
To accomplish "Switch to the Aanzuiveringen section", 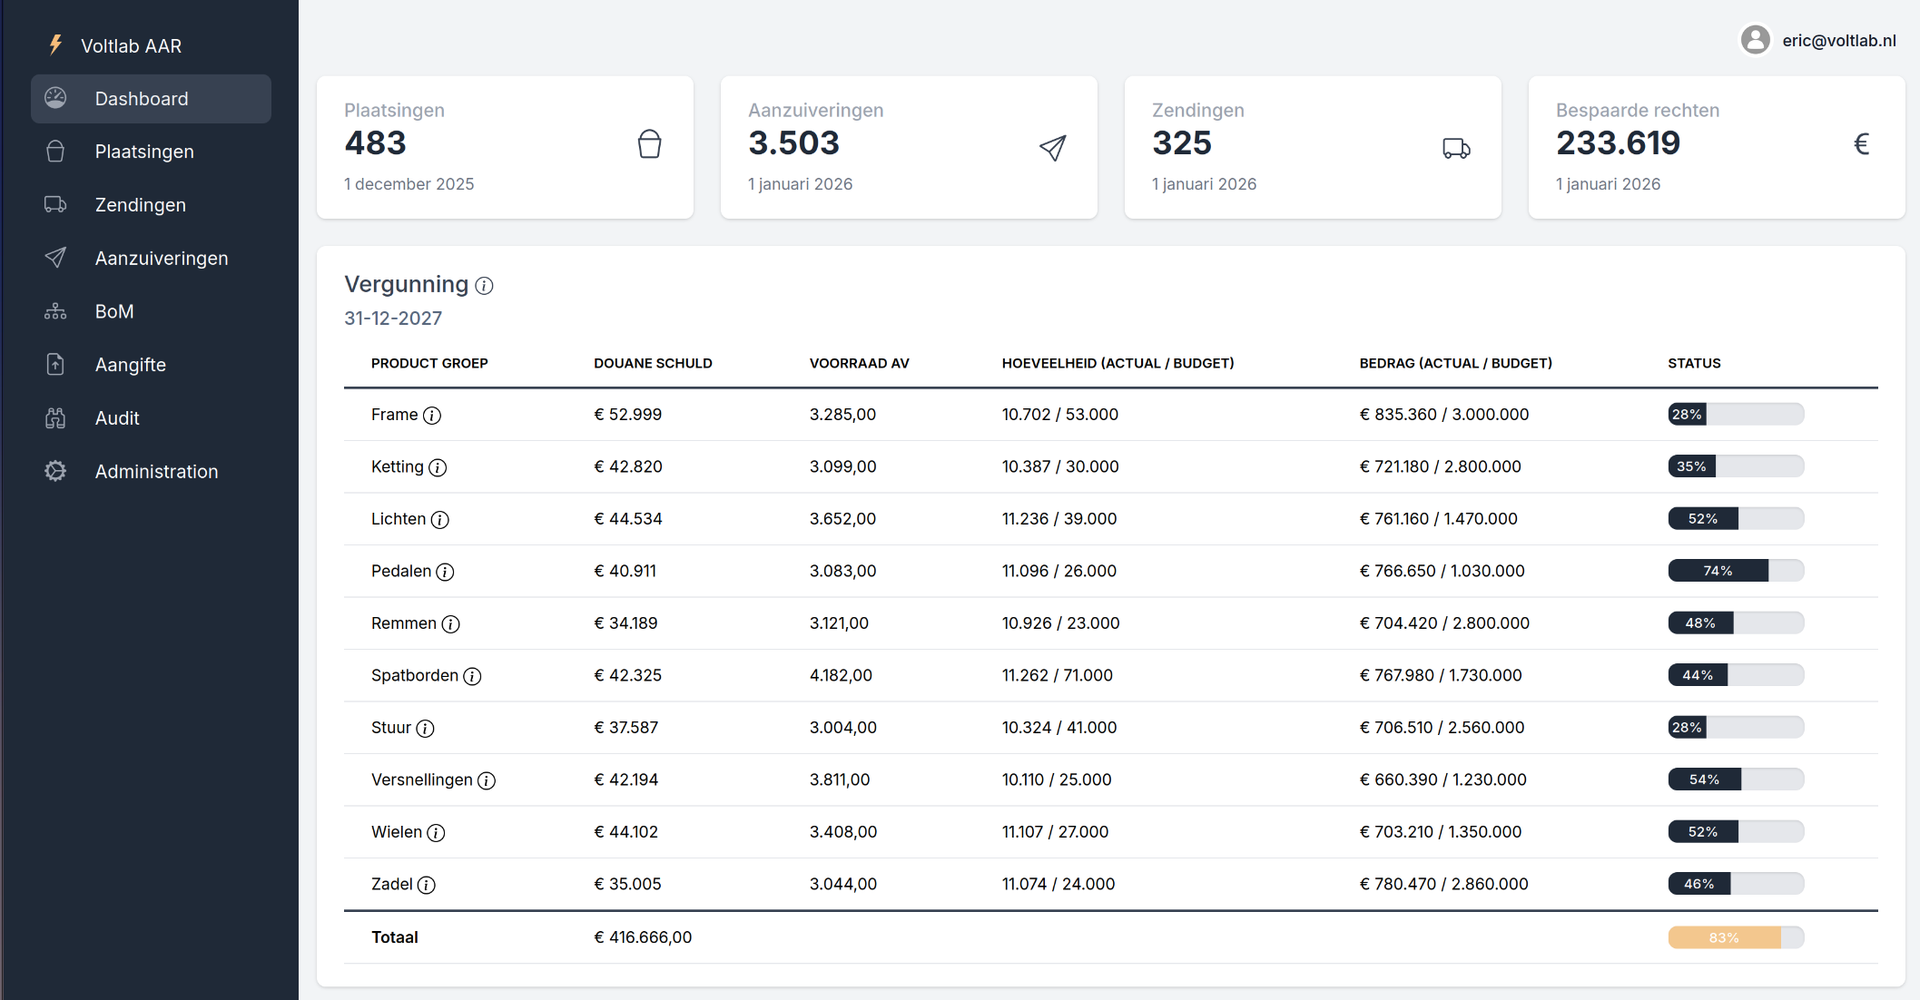I will click(x=161, y=257).
